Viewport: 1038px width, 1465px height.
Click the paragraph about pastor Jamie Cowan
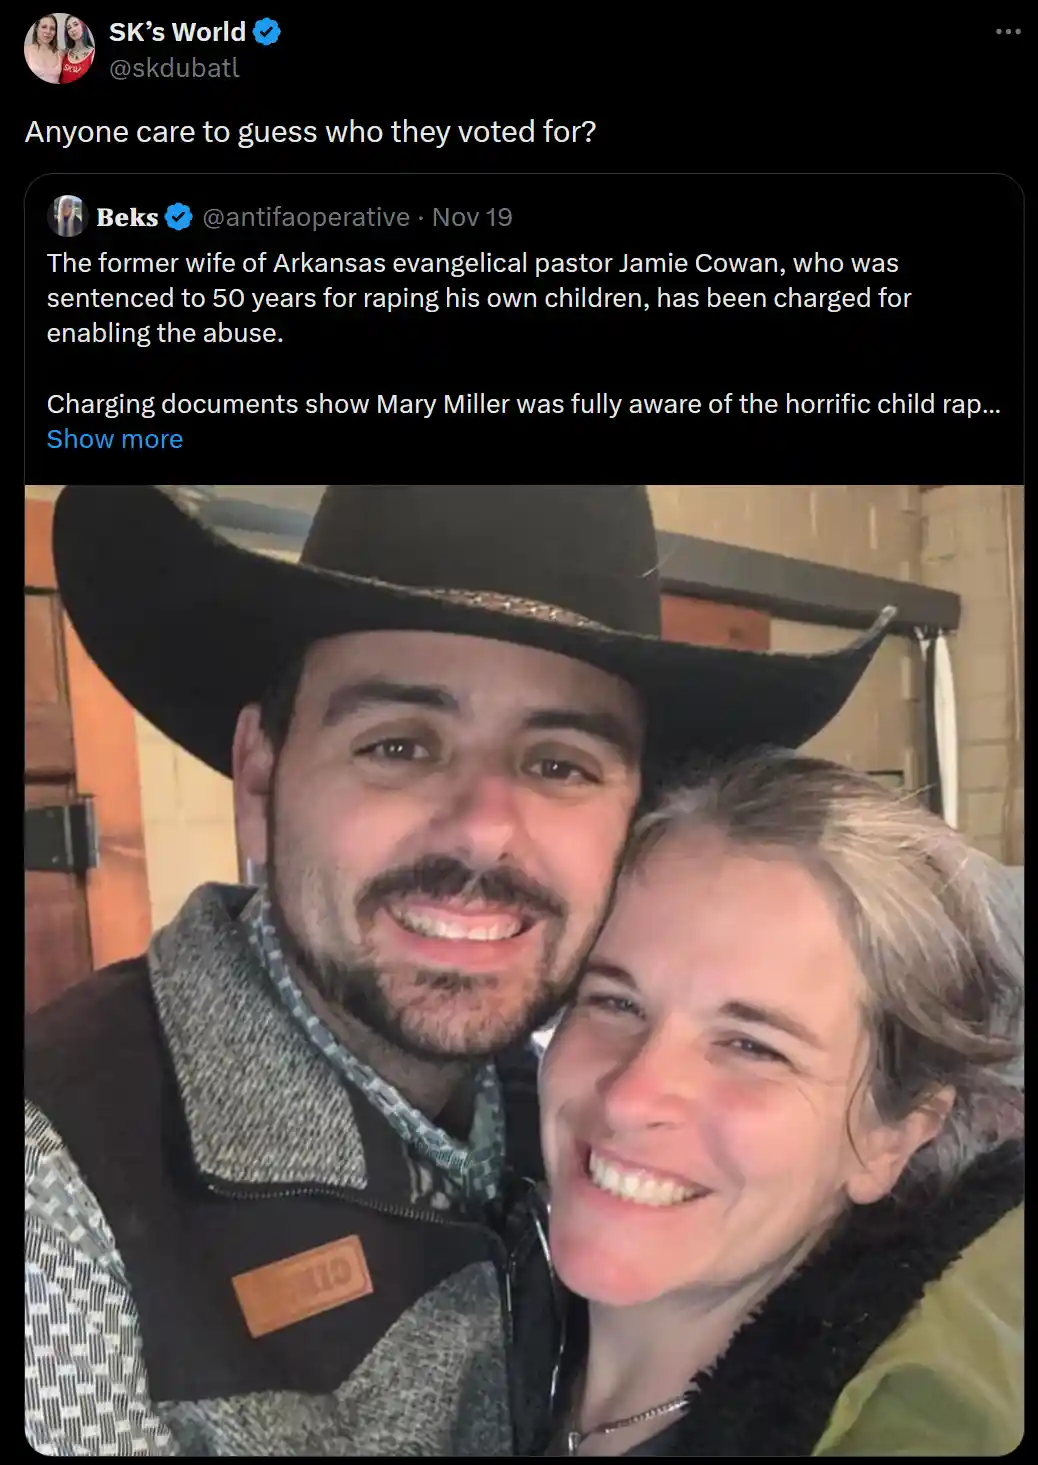[479, 298]
